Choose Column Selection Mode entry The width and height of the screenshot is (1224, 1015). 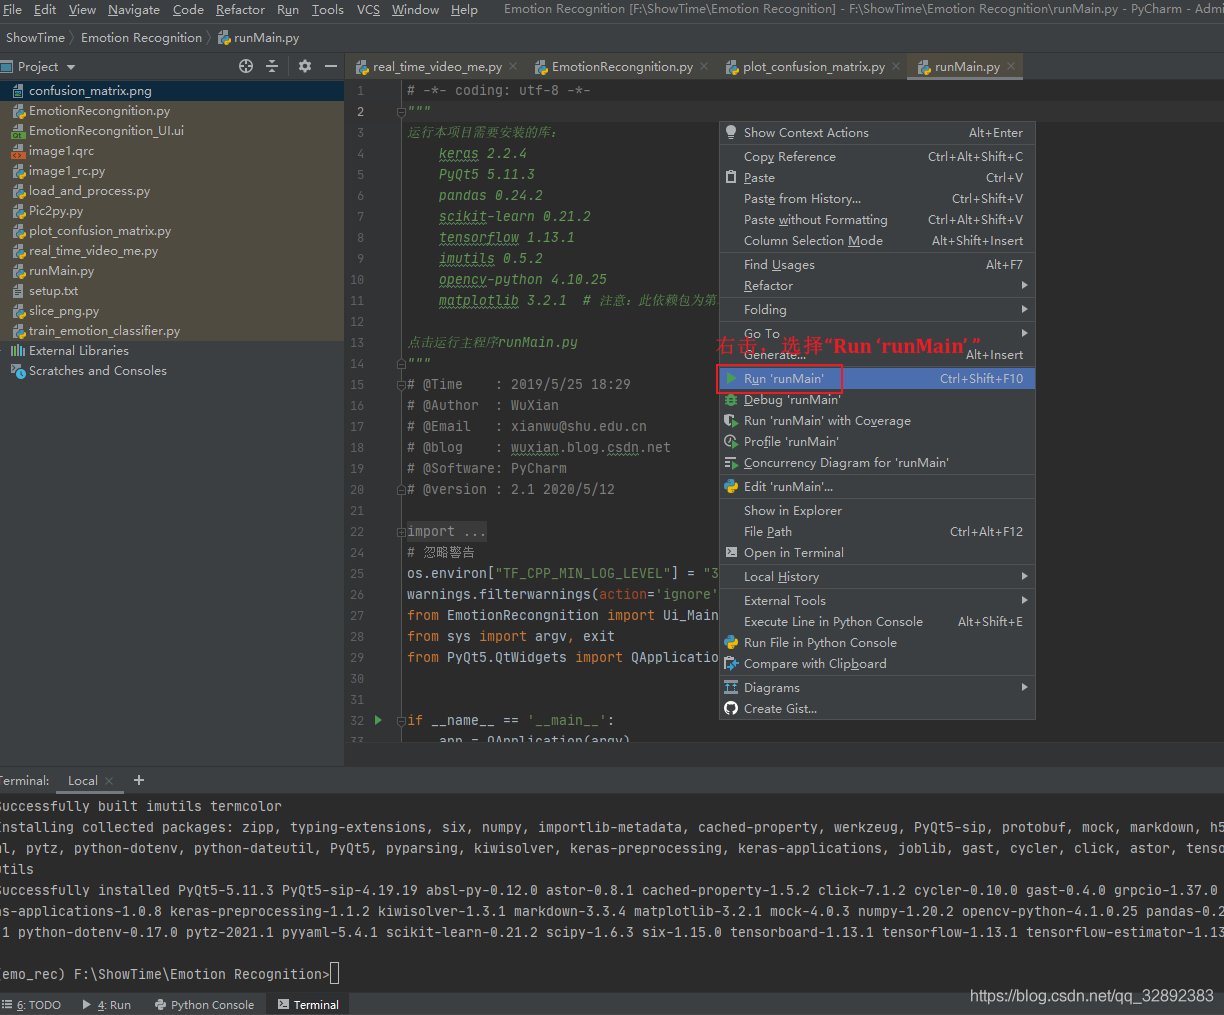pyautogui.click(x=877, y=241)
